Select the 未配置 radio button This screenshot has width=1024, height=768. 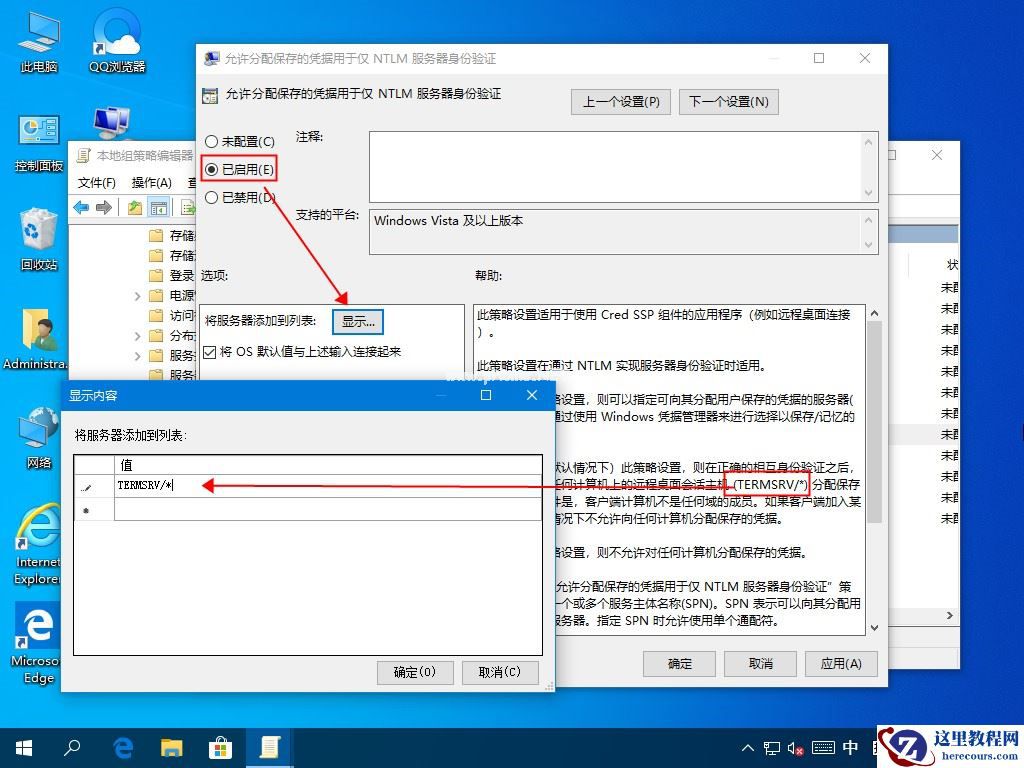(211, 141)
